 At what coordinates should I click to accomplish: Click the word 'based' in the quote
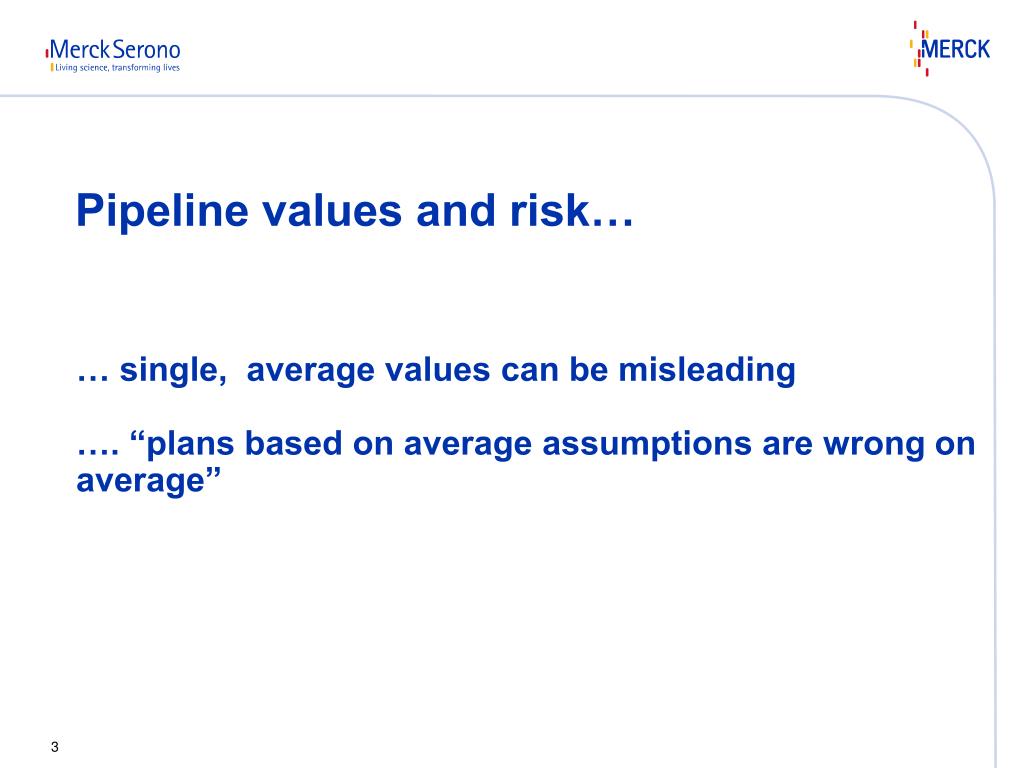[293, 444]
